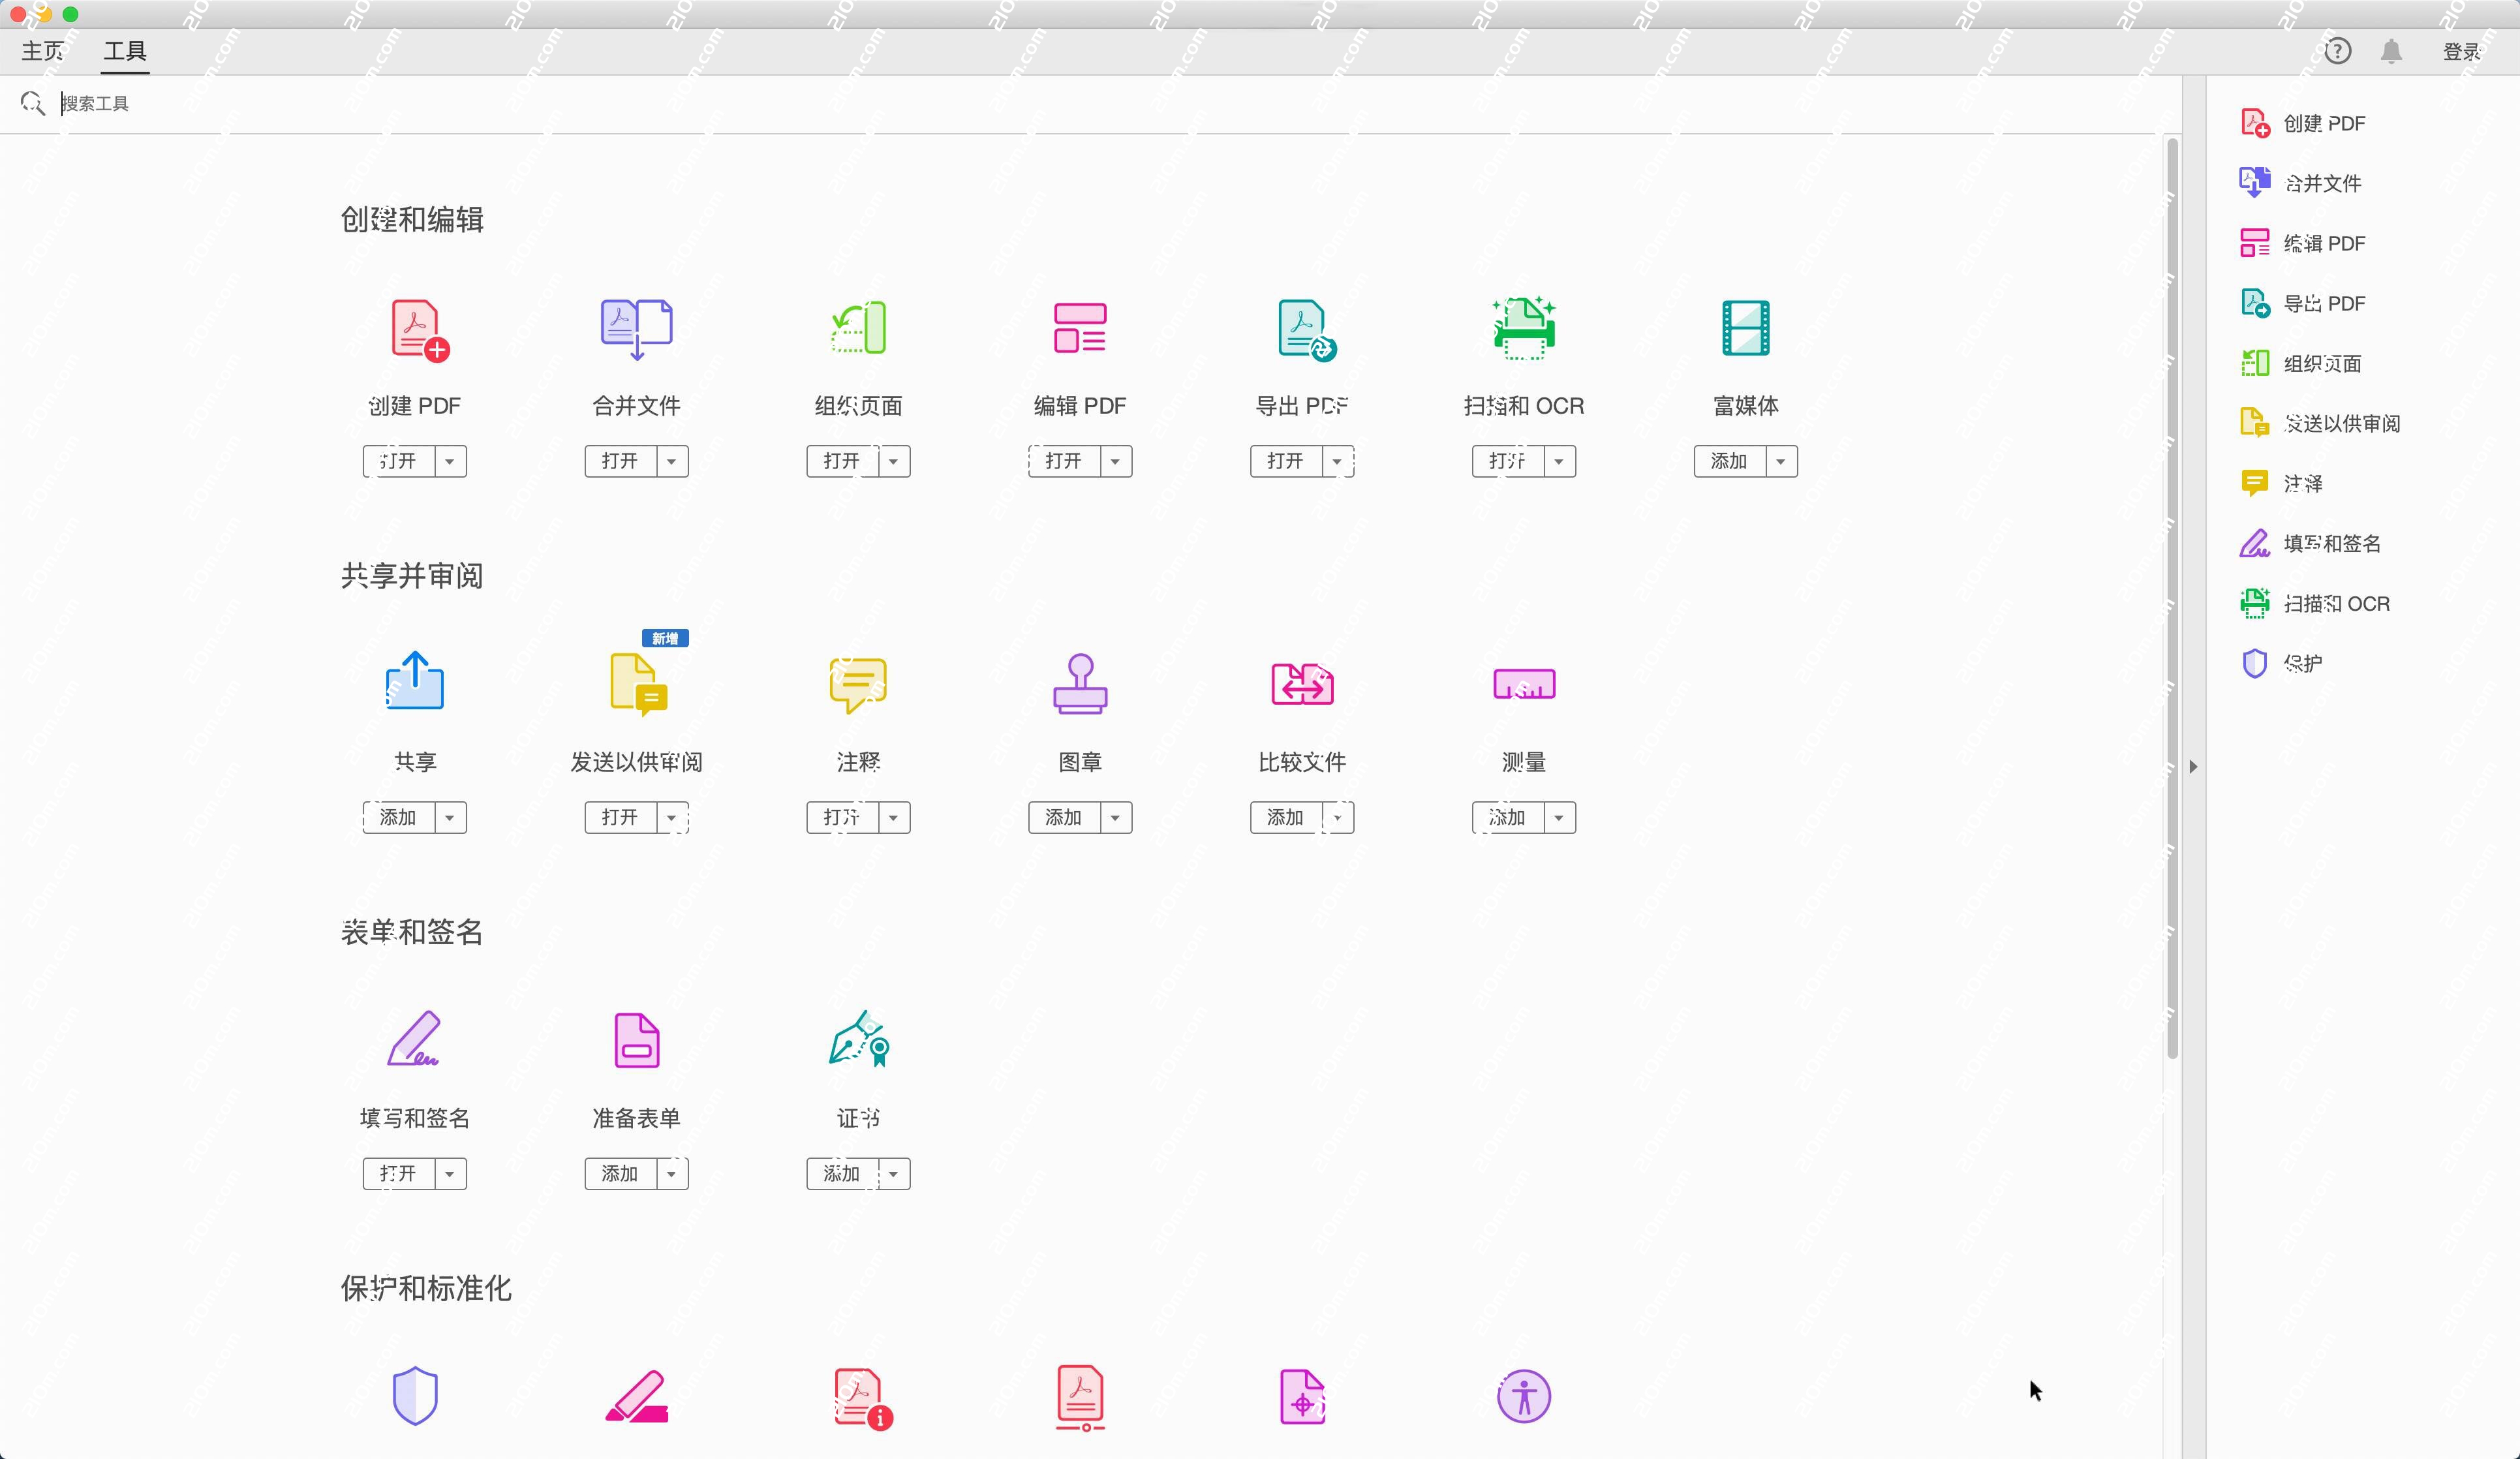The width and height of the screenshot is (2520, 1459).
Task: Click the 扫描和 OCR tool icon in main grid
Action: pyautogui.click(x=1524, y=327)
